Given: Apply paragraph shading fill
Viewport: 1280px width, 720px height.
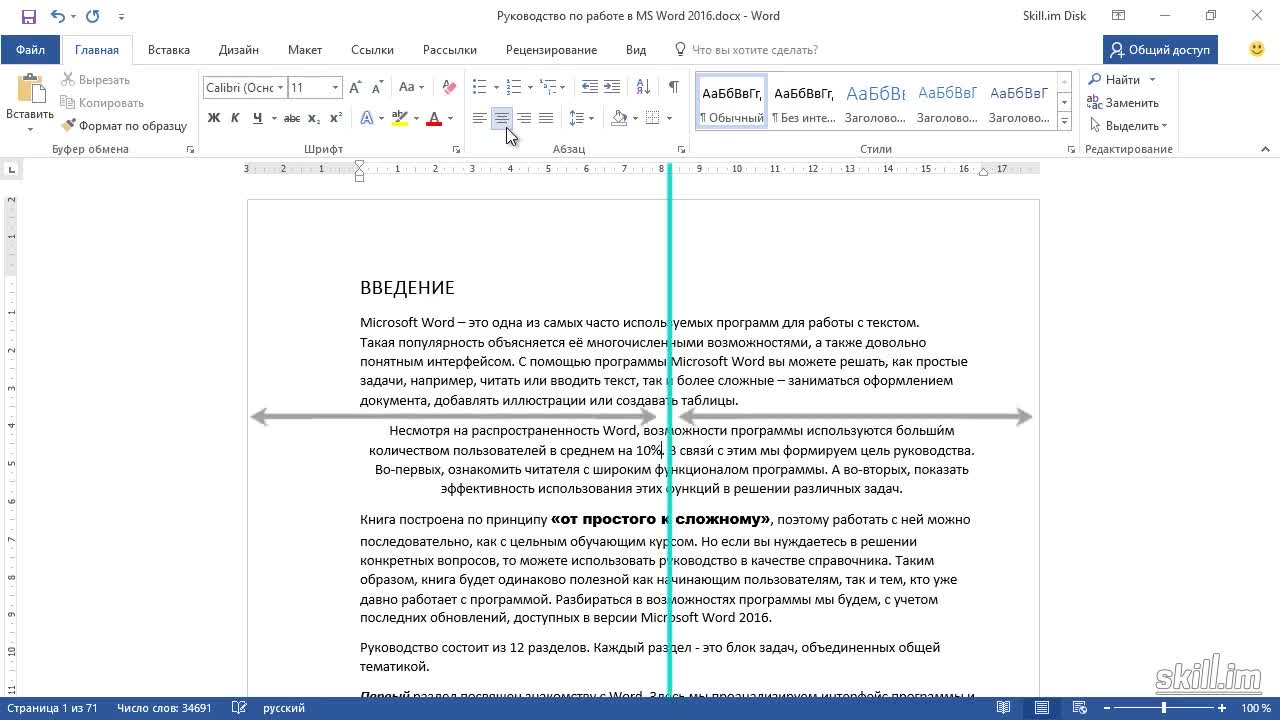Looking at the screenshot, I should 619,118.
